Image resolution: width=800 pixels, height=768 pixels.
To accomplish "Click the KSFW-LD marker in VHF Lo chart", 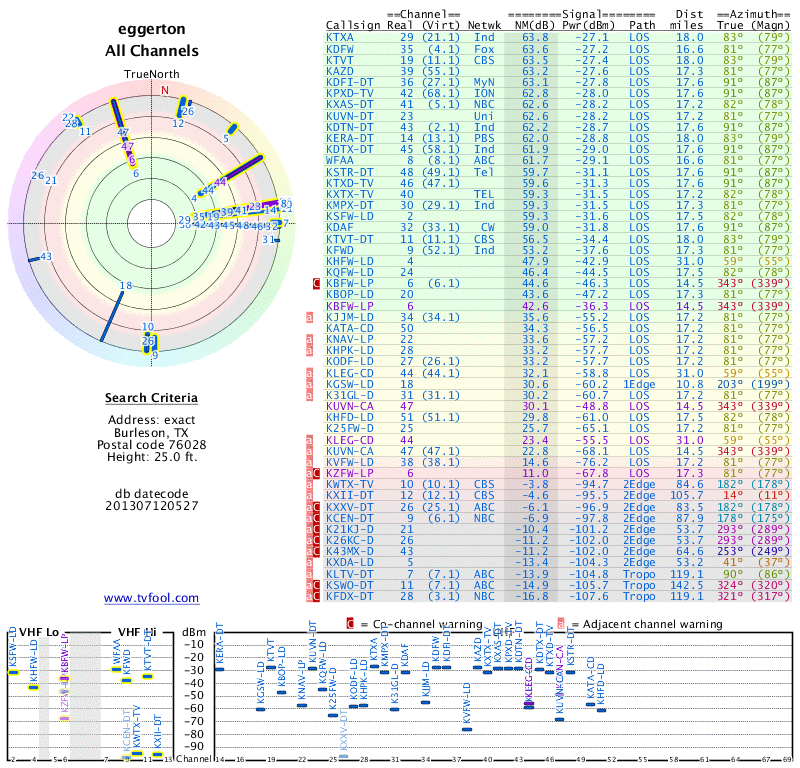I will 14,672.
